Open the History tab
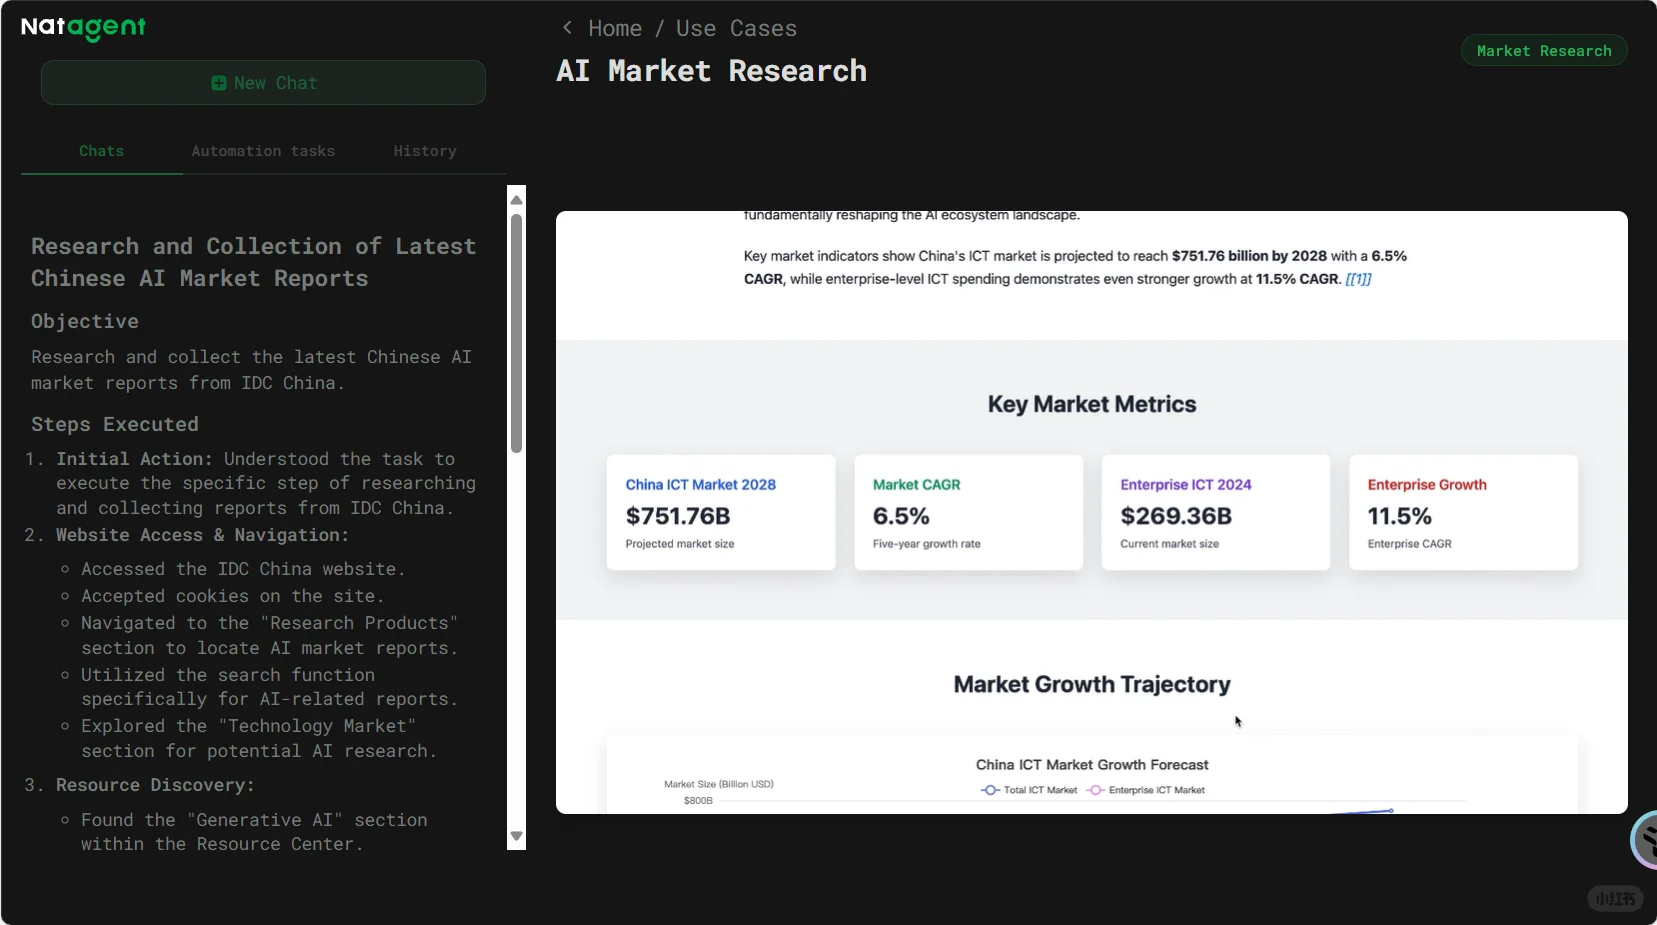 pos(425,151)
